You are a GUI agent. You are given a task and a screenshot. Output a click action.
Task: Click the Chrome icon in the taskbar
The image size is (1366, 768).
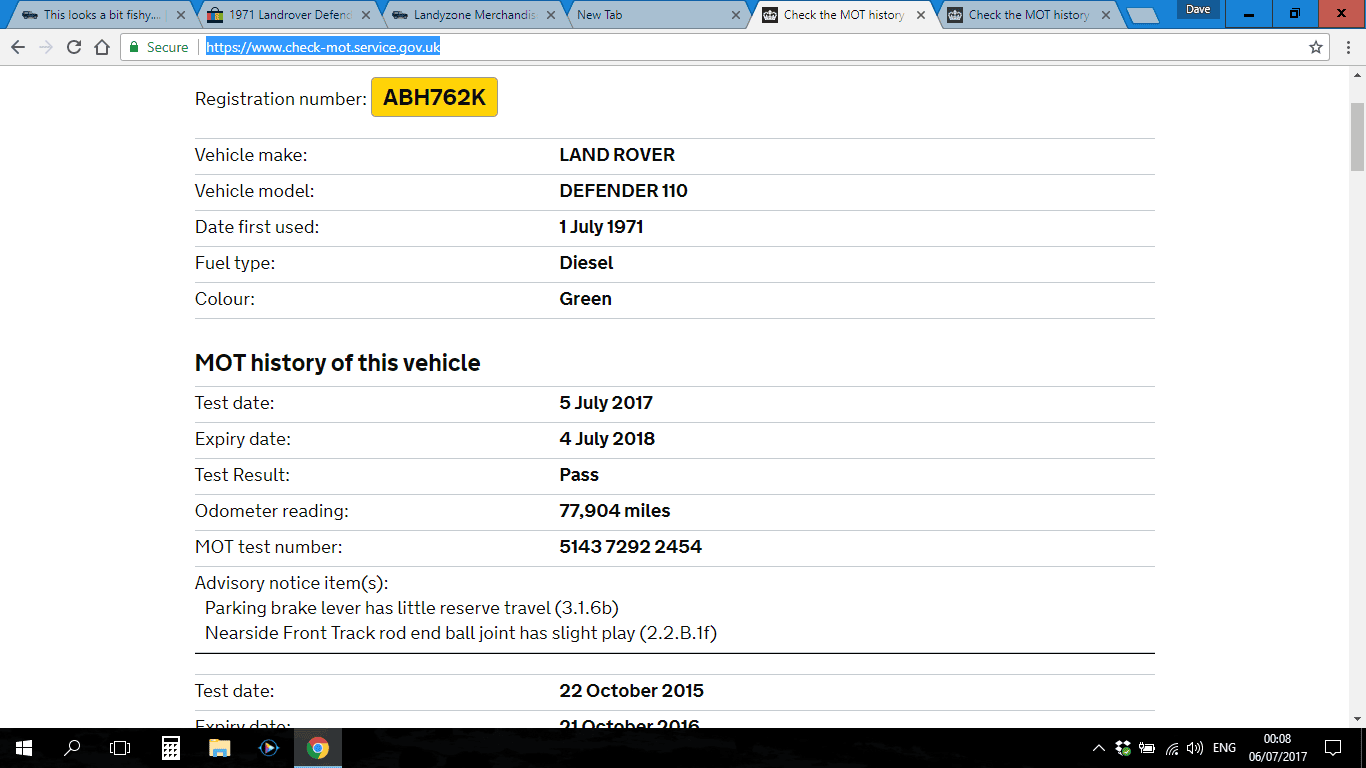click(x=317, y=748)
